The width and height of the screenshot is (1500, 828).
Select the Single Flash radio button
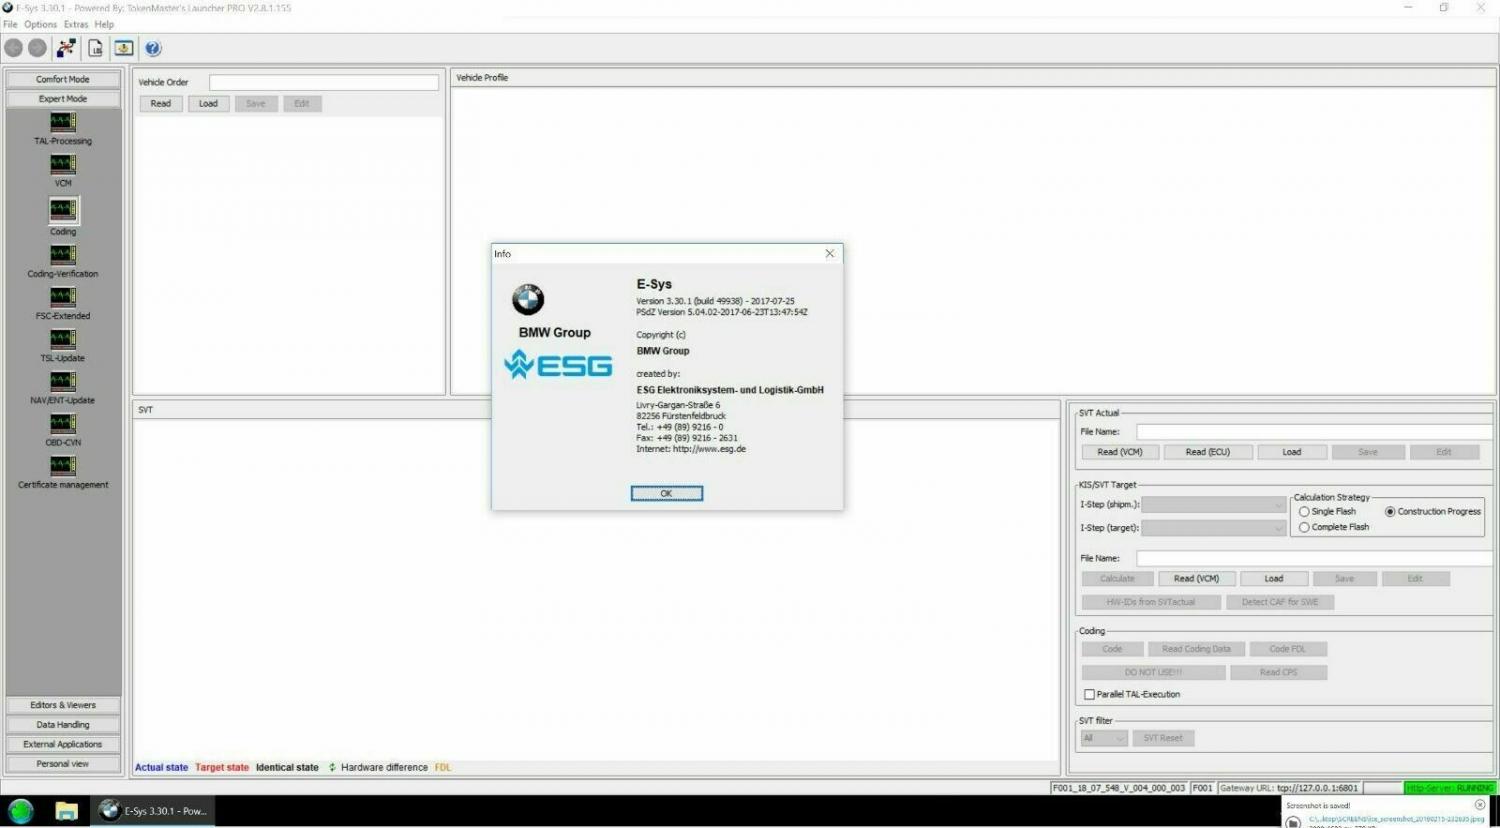tap(1304, 511)
